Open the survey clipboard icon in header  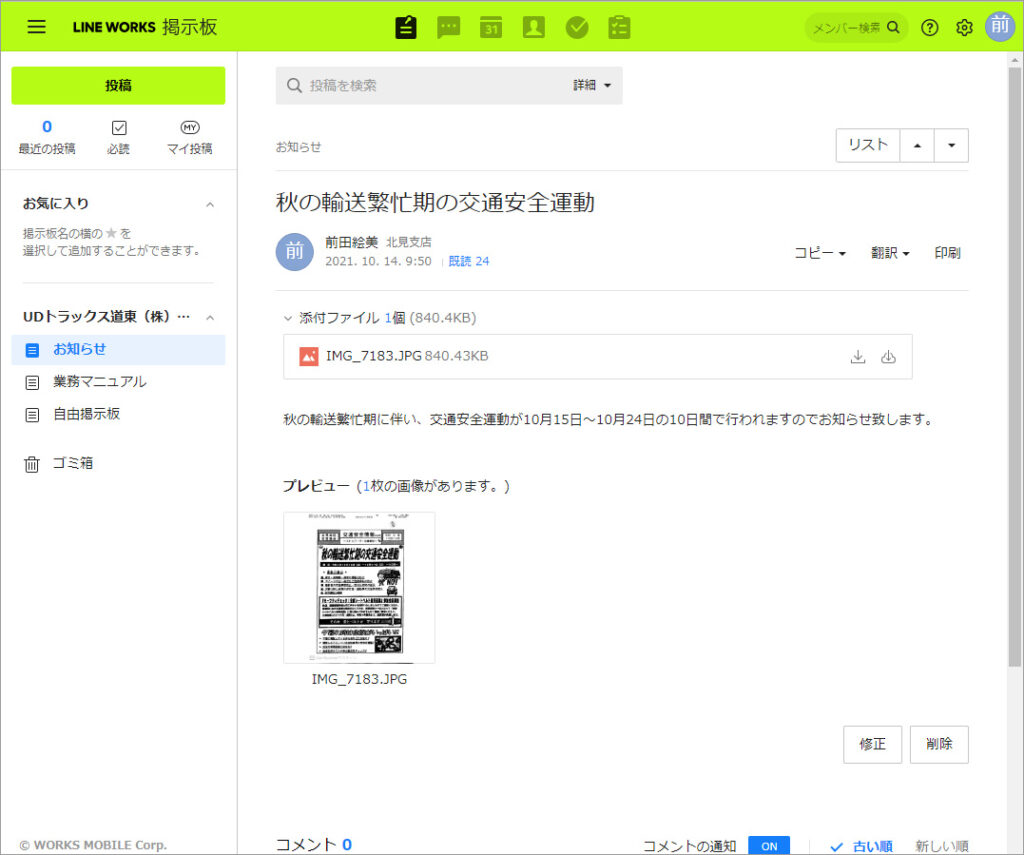(619, 27)
